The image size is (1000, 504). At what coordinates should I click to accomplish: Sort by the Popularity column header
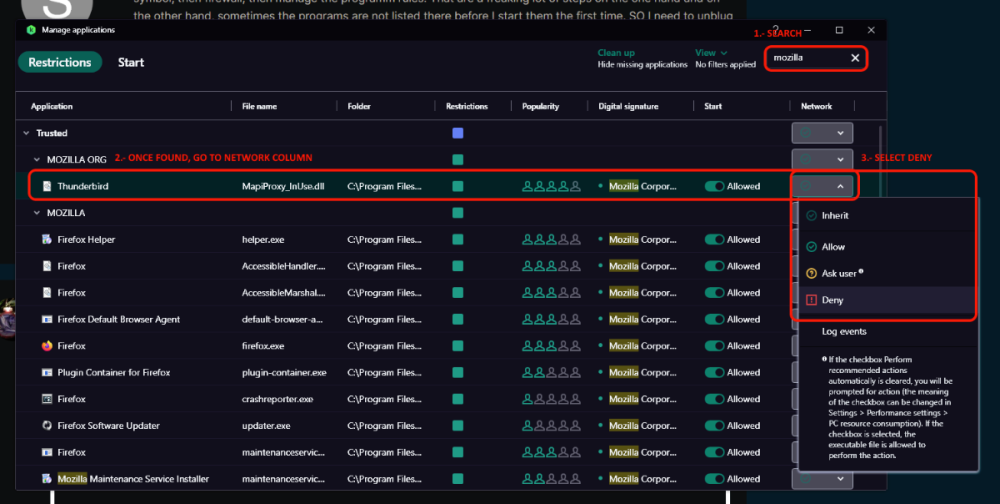(x=540, y=107)
